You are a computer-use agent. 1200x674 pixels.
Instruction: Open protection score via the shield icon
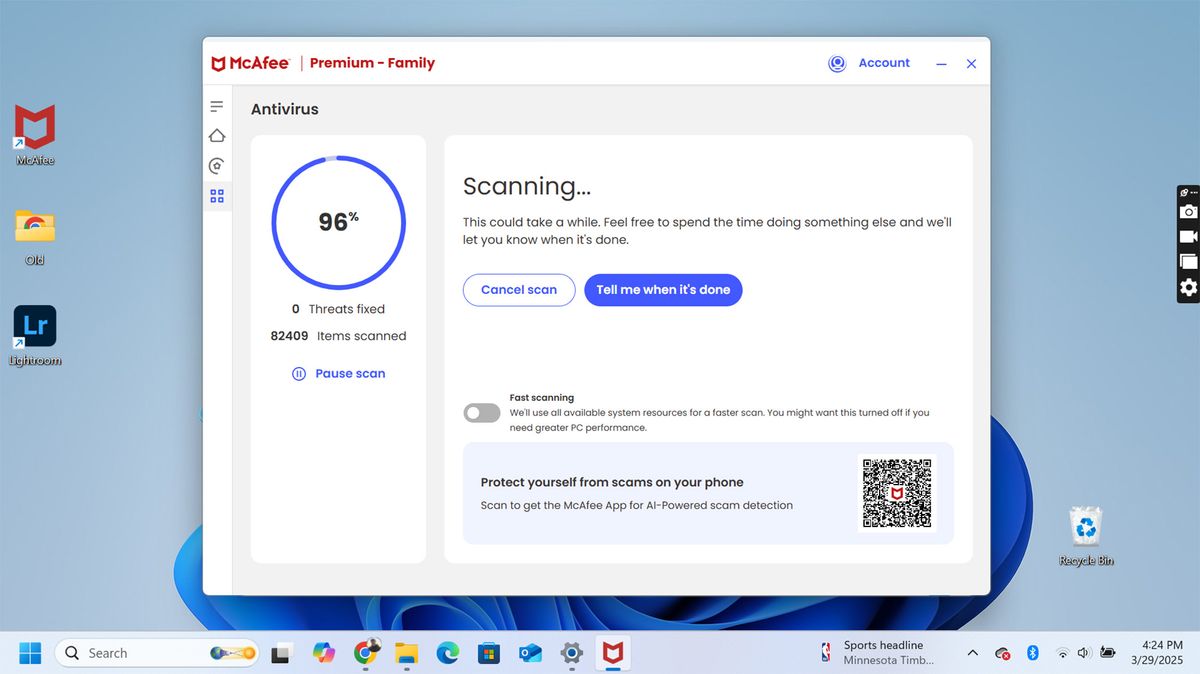tap(216, 166)
